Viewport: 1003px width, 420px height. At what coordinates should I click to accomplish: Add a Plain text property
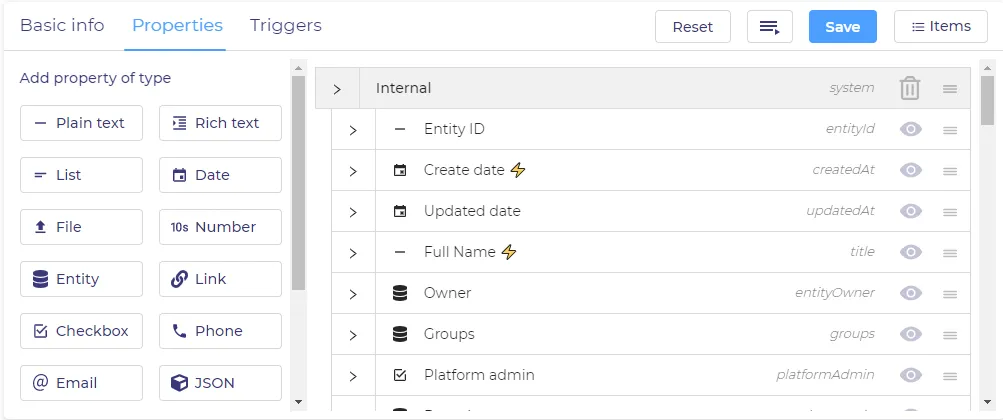point(81,123)
